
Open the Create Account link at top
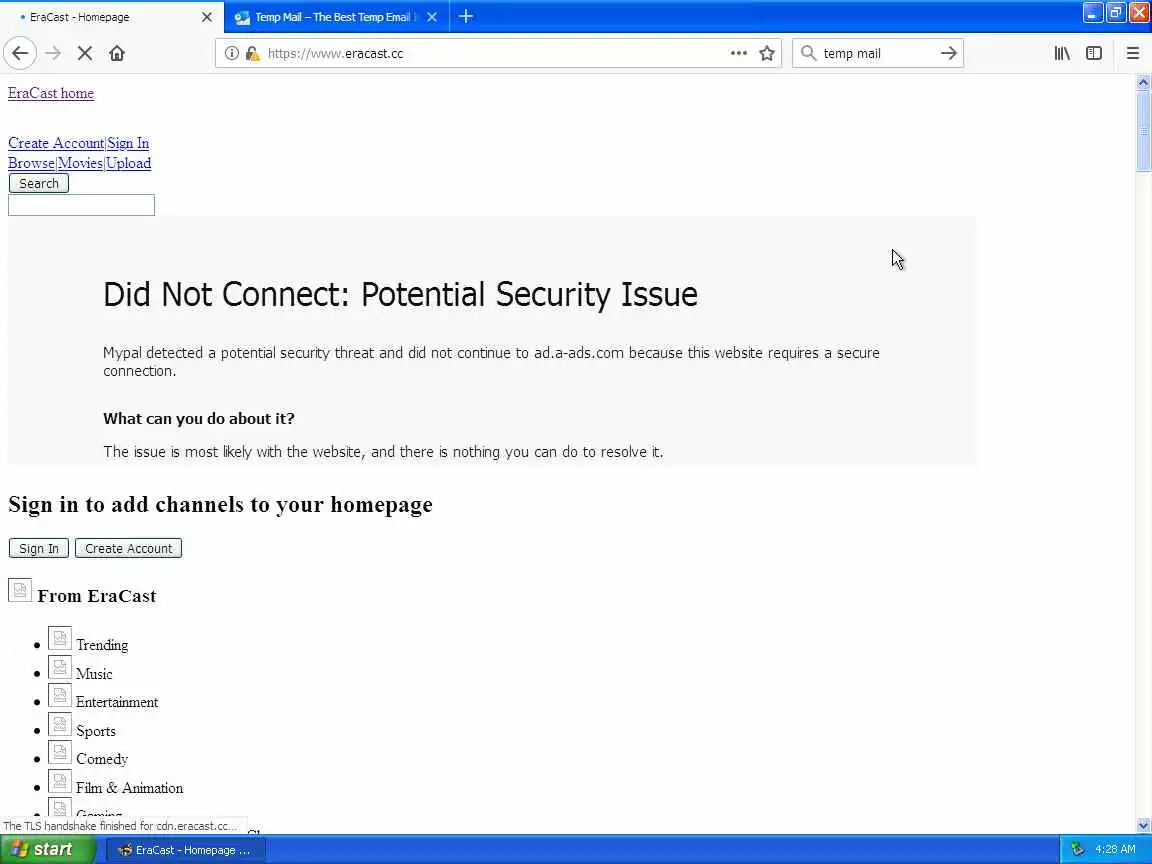tap(56, 143)
